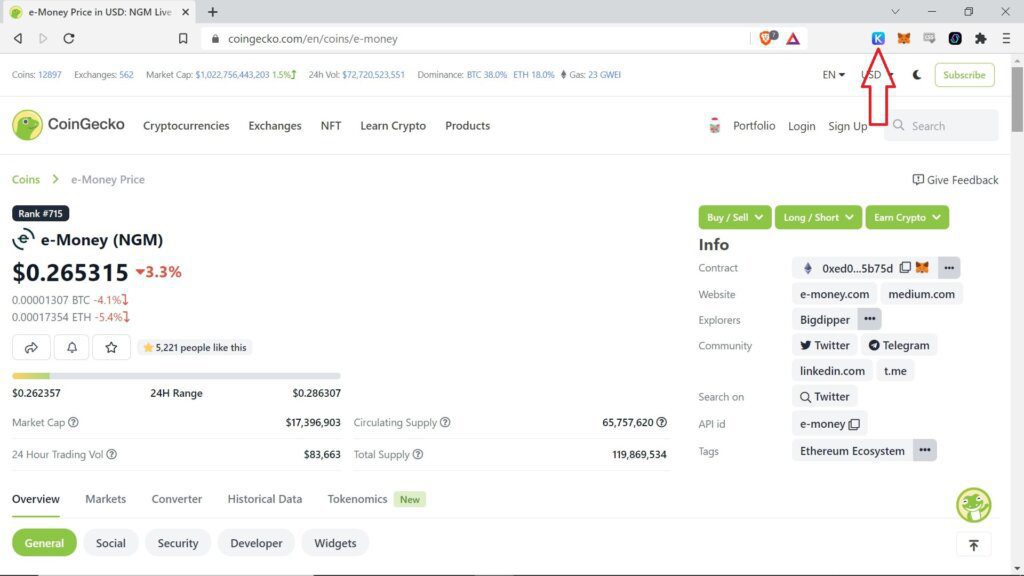Click Give Feedback
The height and width of the screenshot is (576, 1024).
pyautogui.click(x=955, y=180)
